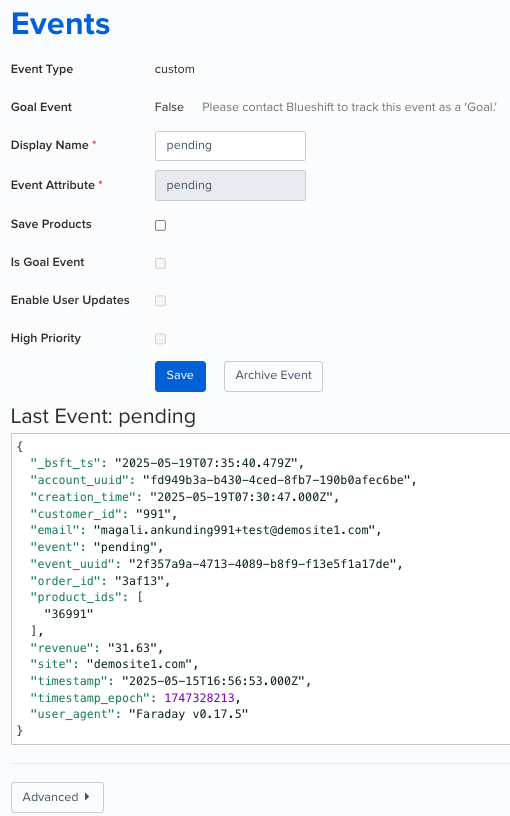Click the email address in JSON
This screenshot has width=510, height=816.
point(234,530)
